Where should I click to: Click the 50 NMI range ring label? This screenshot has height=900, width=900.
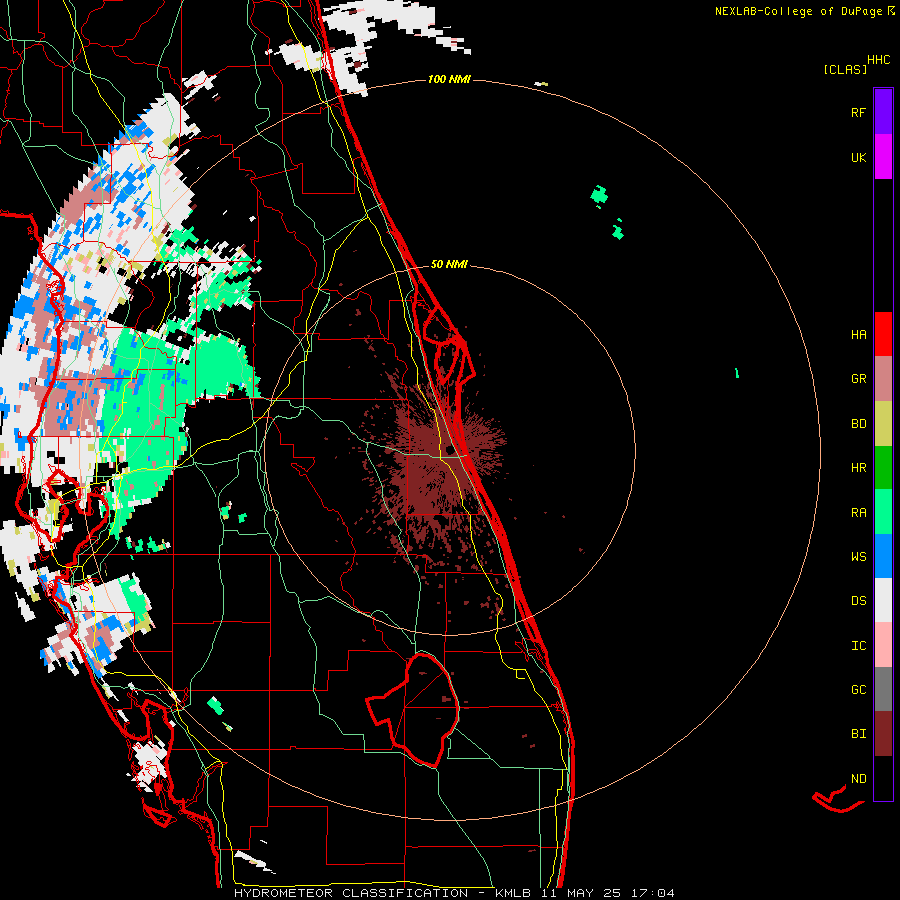tap(449, 264)
